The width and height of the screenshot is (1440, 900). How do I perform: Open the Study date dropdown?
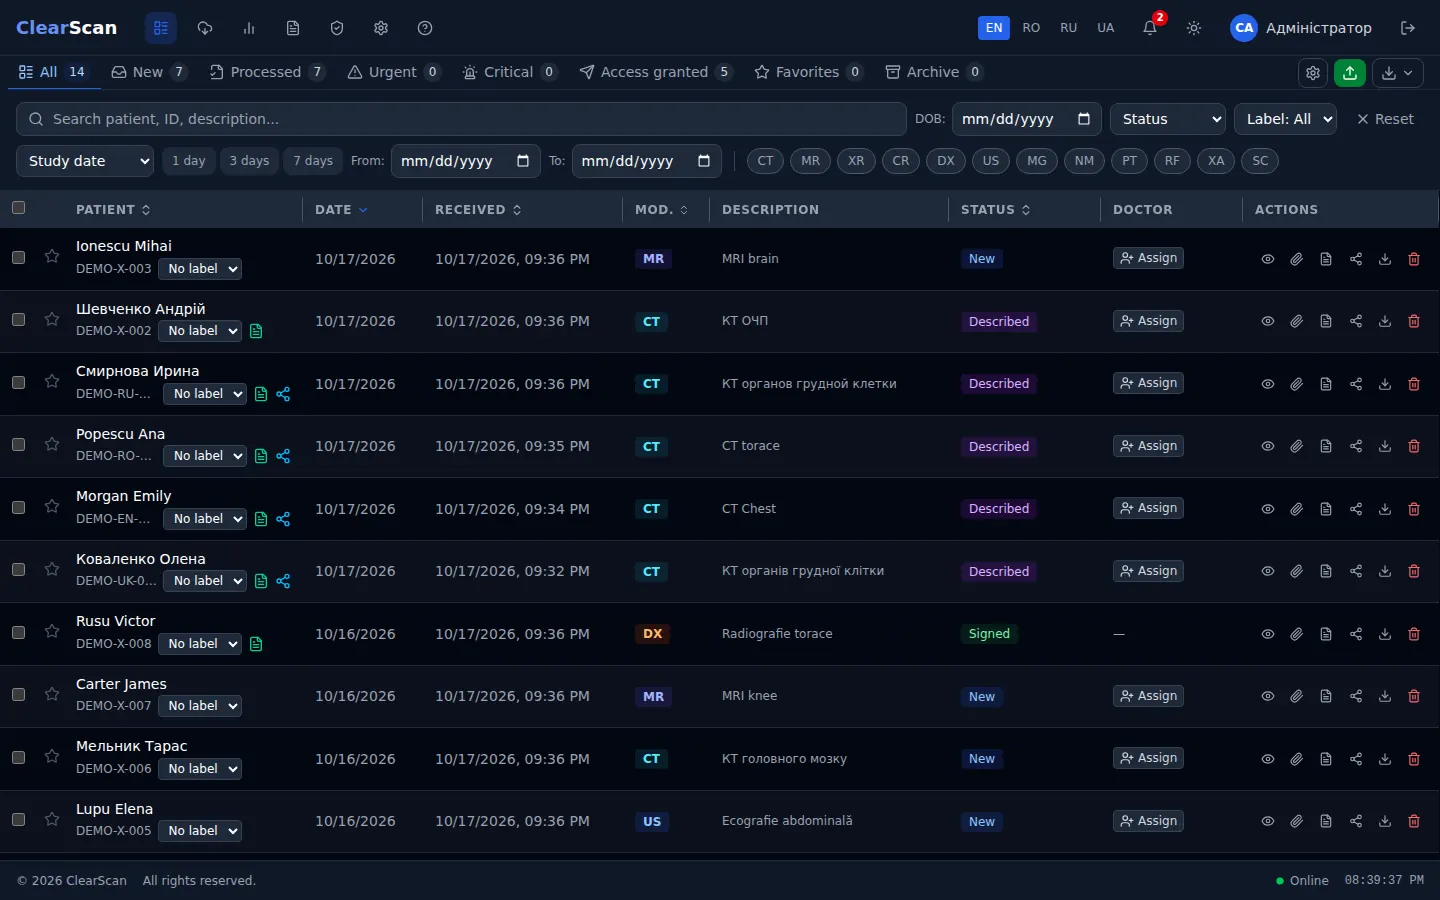[x=85, y=161]
